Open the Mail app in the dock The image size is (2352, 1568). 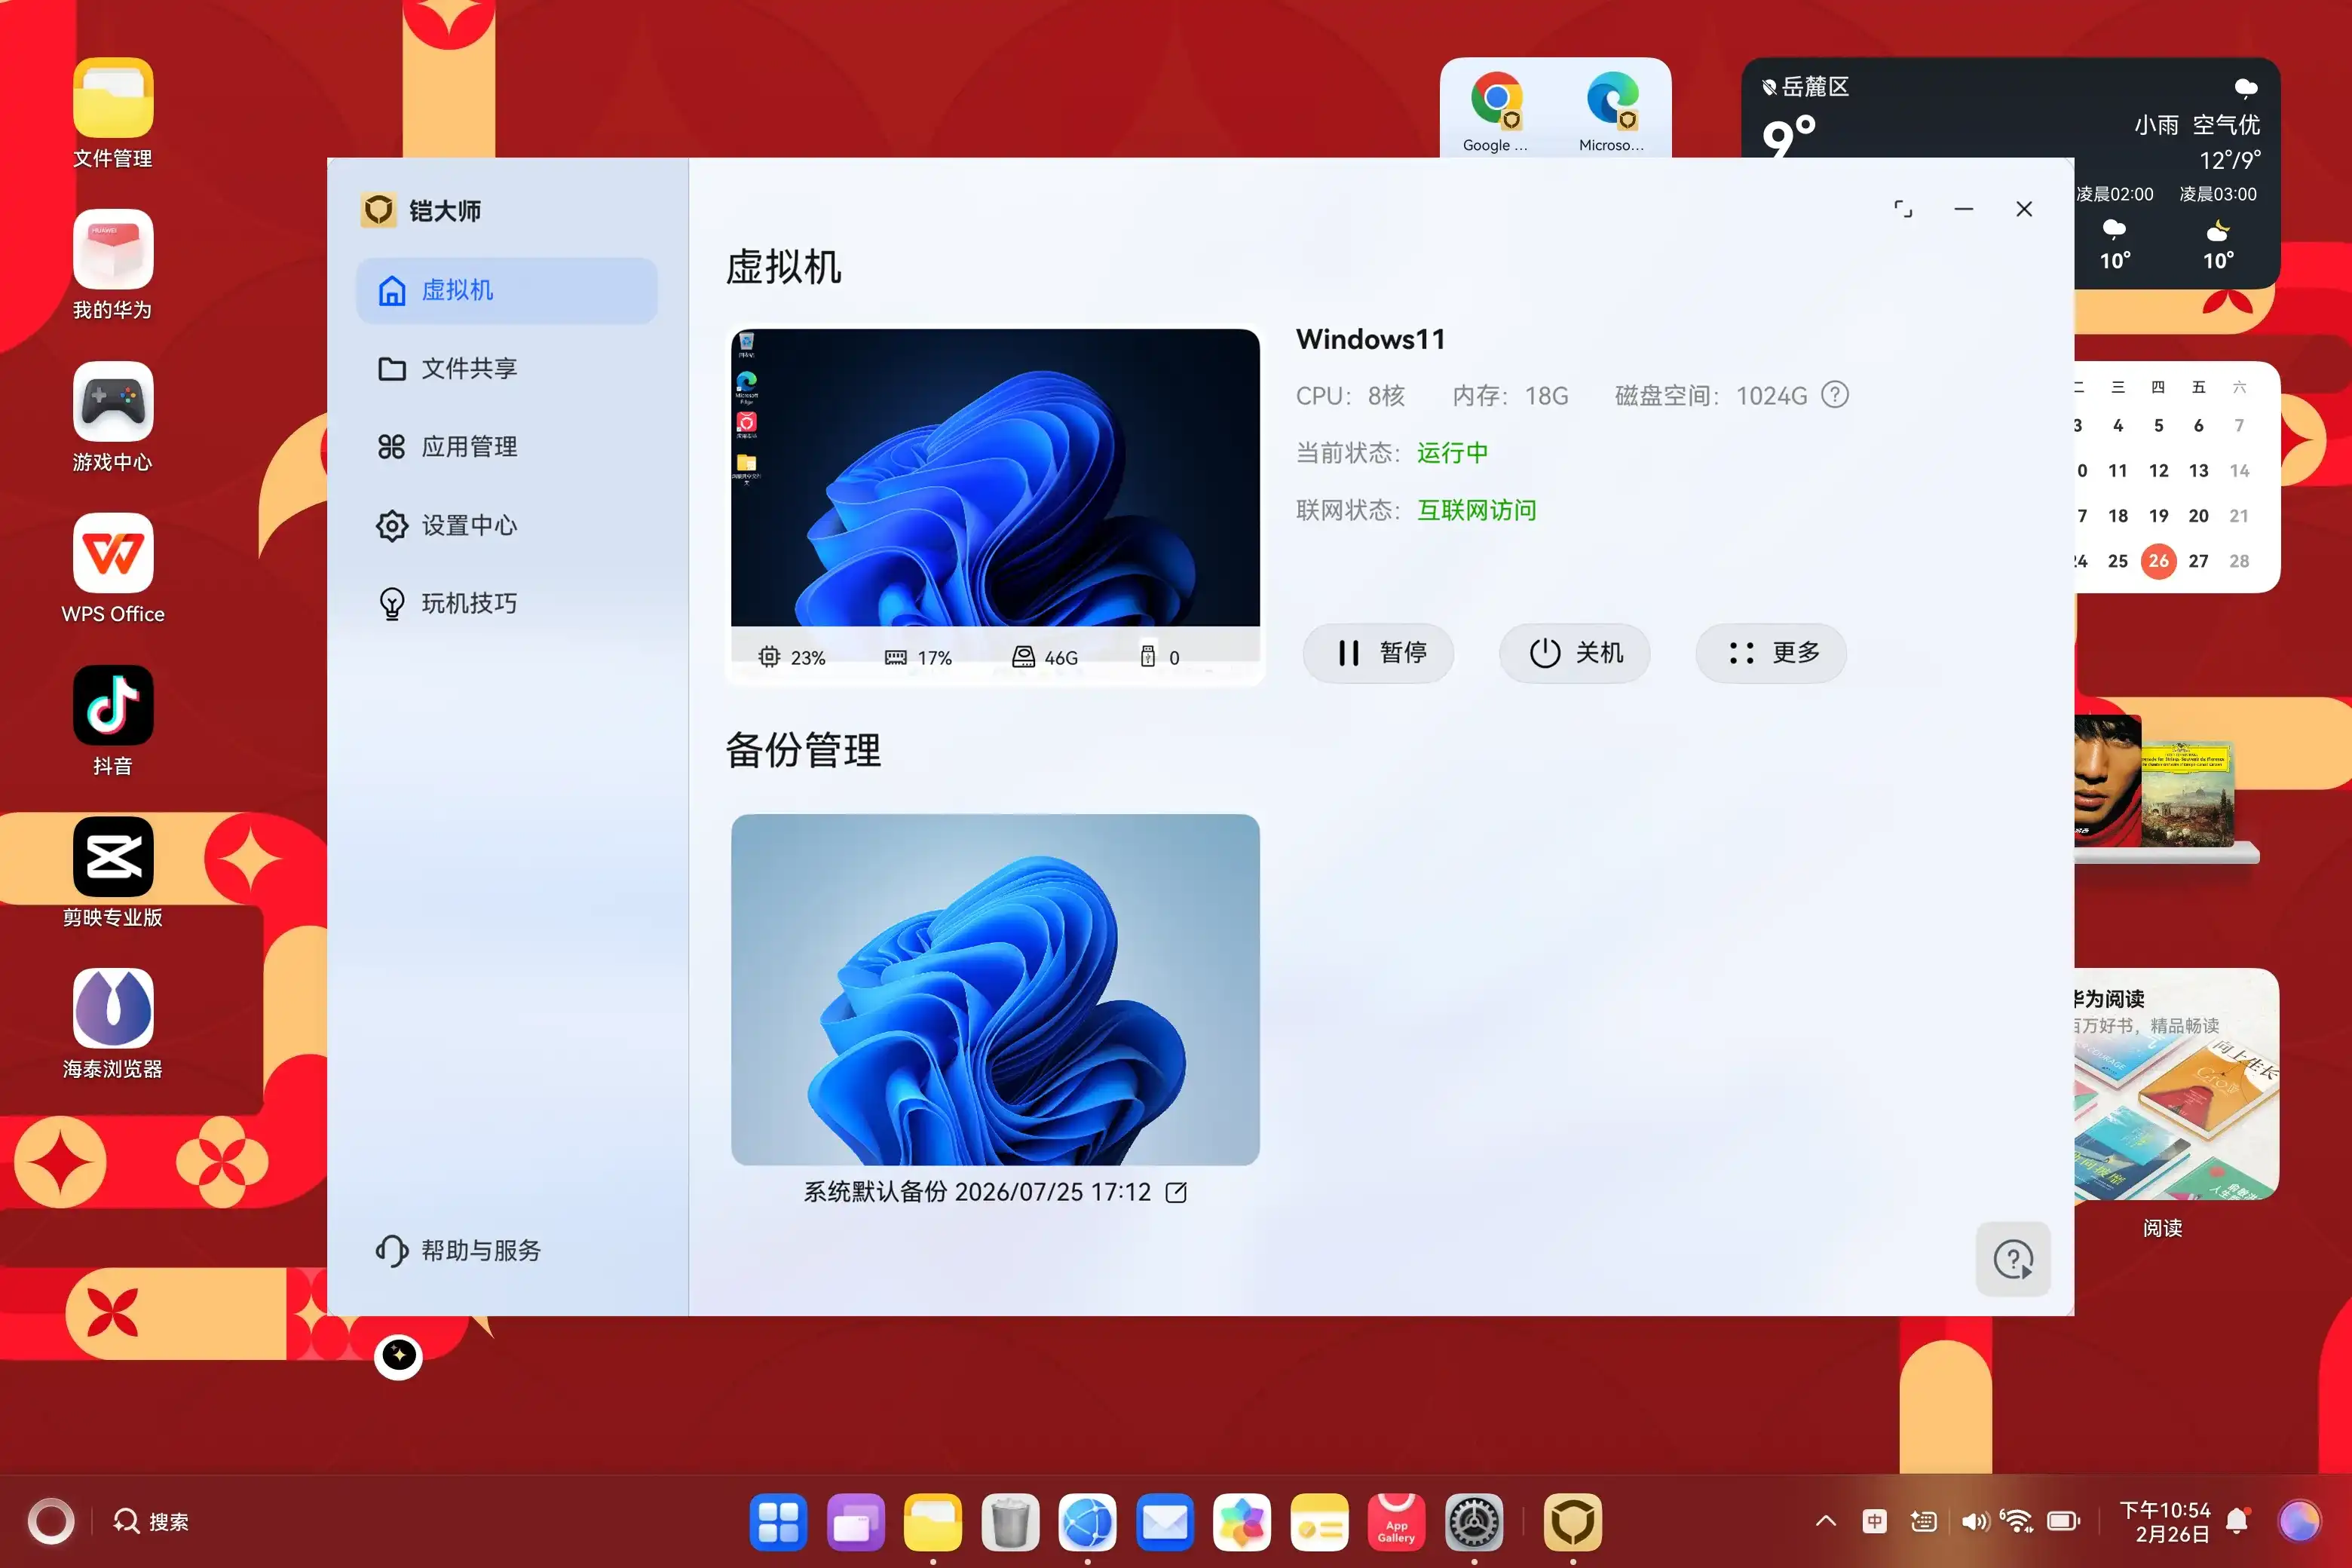pos(1165,1523)
